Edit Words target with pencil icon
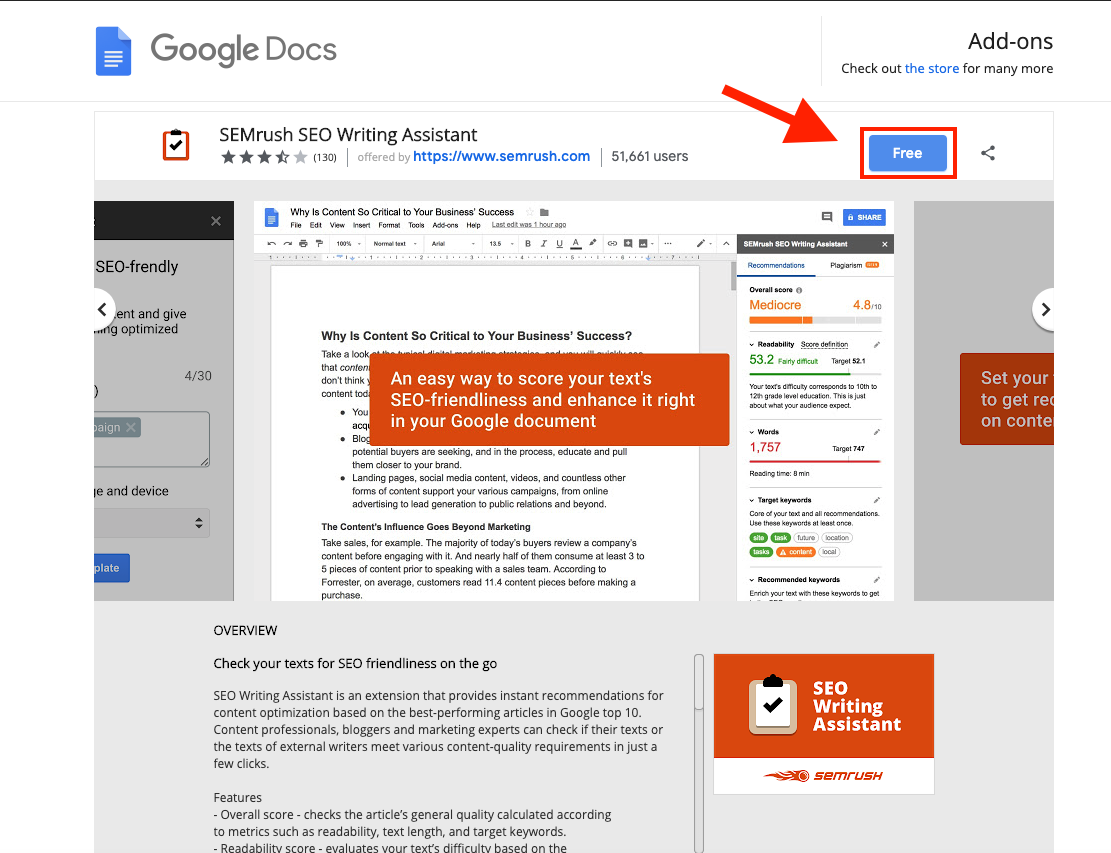Screen dimensions: 1111x853 pyautogui.click(x=876, y=432)
